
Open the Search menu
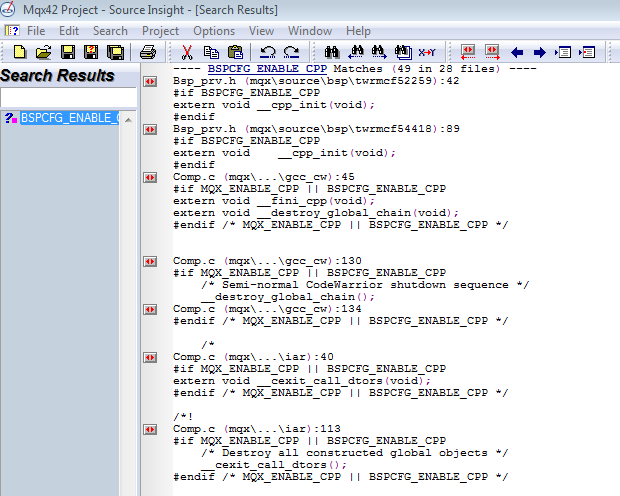pyautogui.click(x=110, y=31)
